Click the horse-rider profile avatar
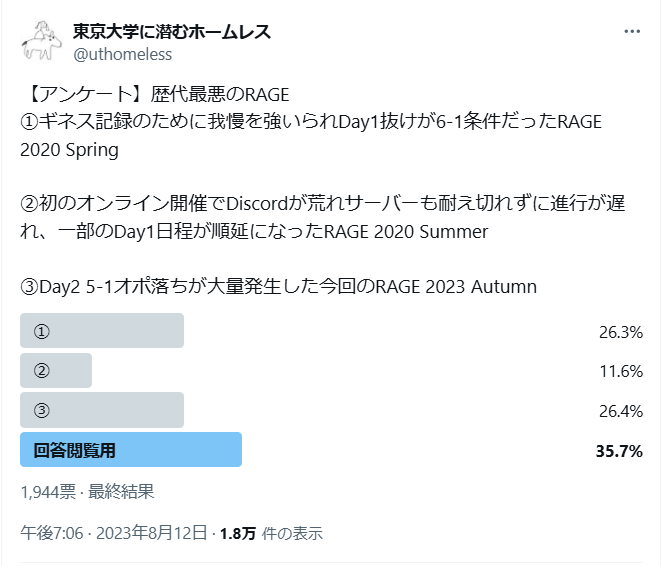Viewport: 664px width, 566px height. coord(42,41)
